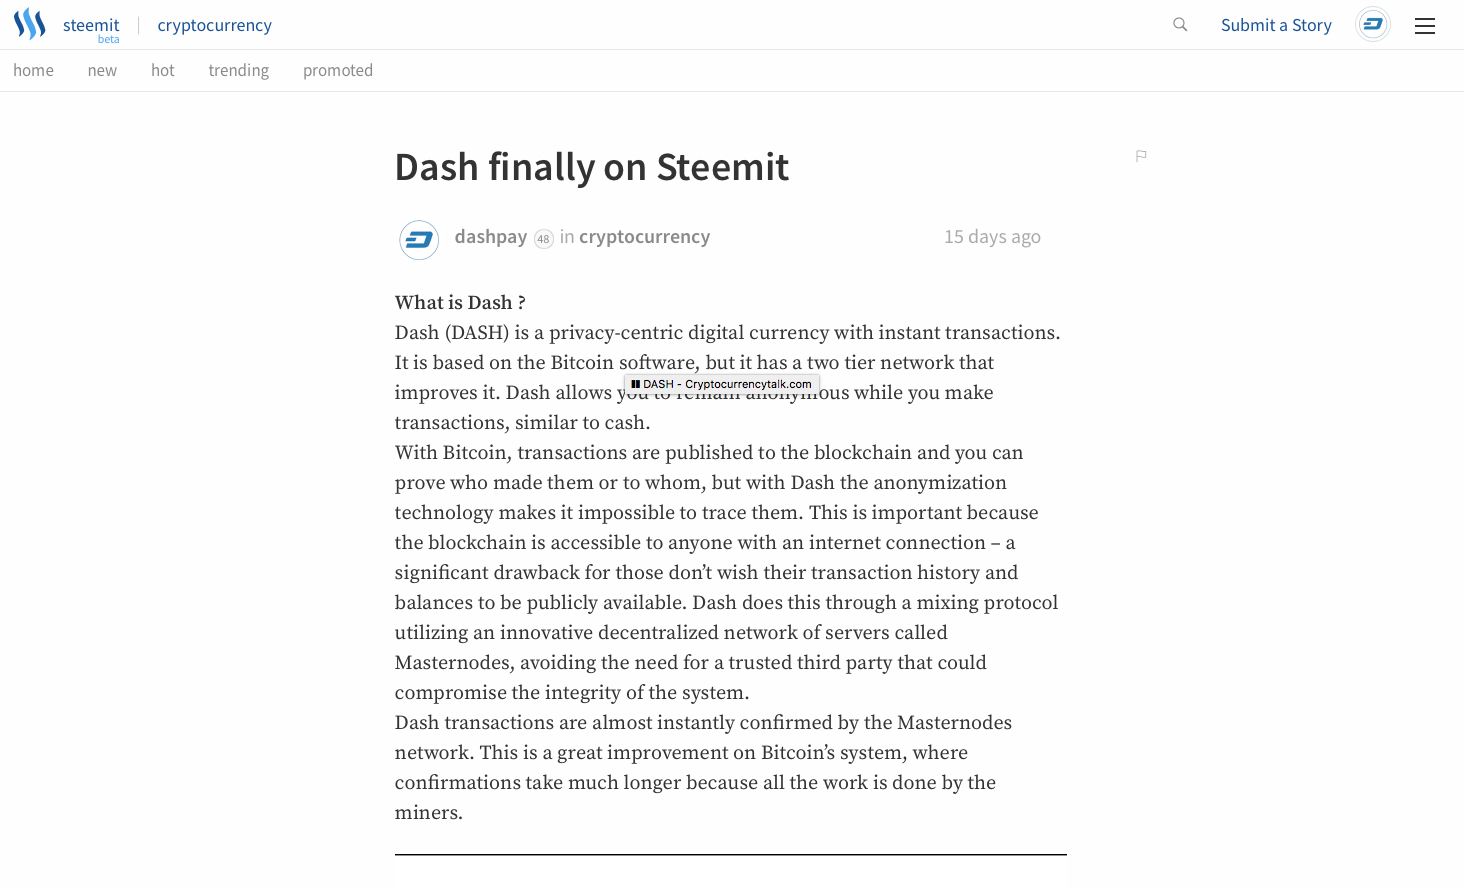Open dashpay author profile link

491,237
